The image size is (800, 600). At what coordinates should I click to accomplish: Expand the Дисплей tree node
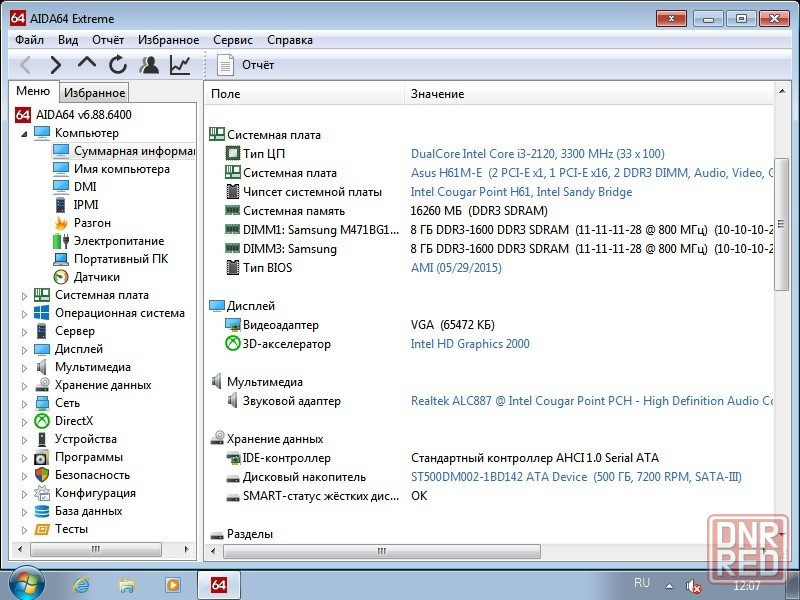click(24, 349)
